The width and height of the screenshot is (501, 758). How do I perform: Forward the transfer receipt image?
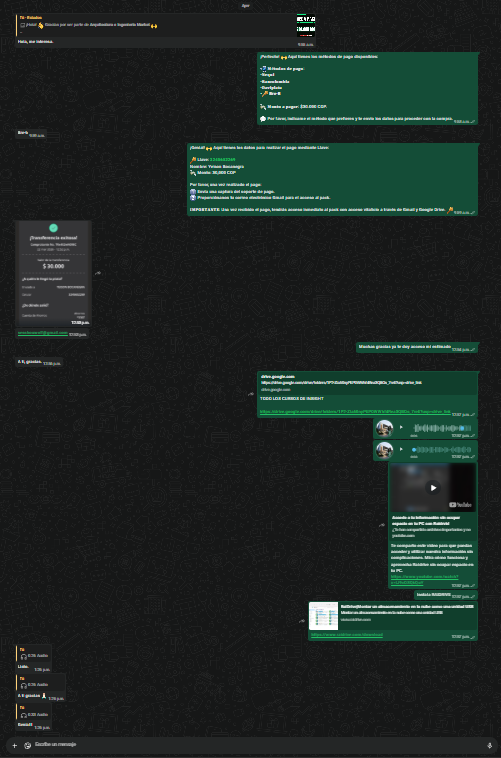[x=98, y=273]
